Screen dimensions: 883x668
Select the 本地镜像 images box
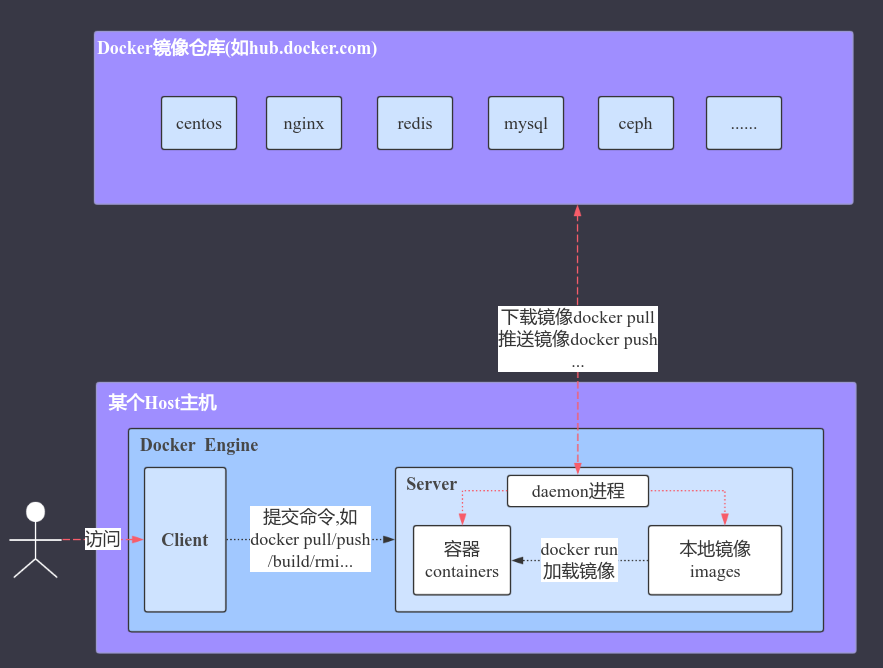(x=715, y=560)
